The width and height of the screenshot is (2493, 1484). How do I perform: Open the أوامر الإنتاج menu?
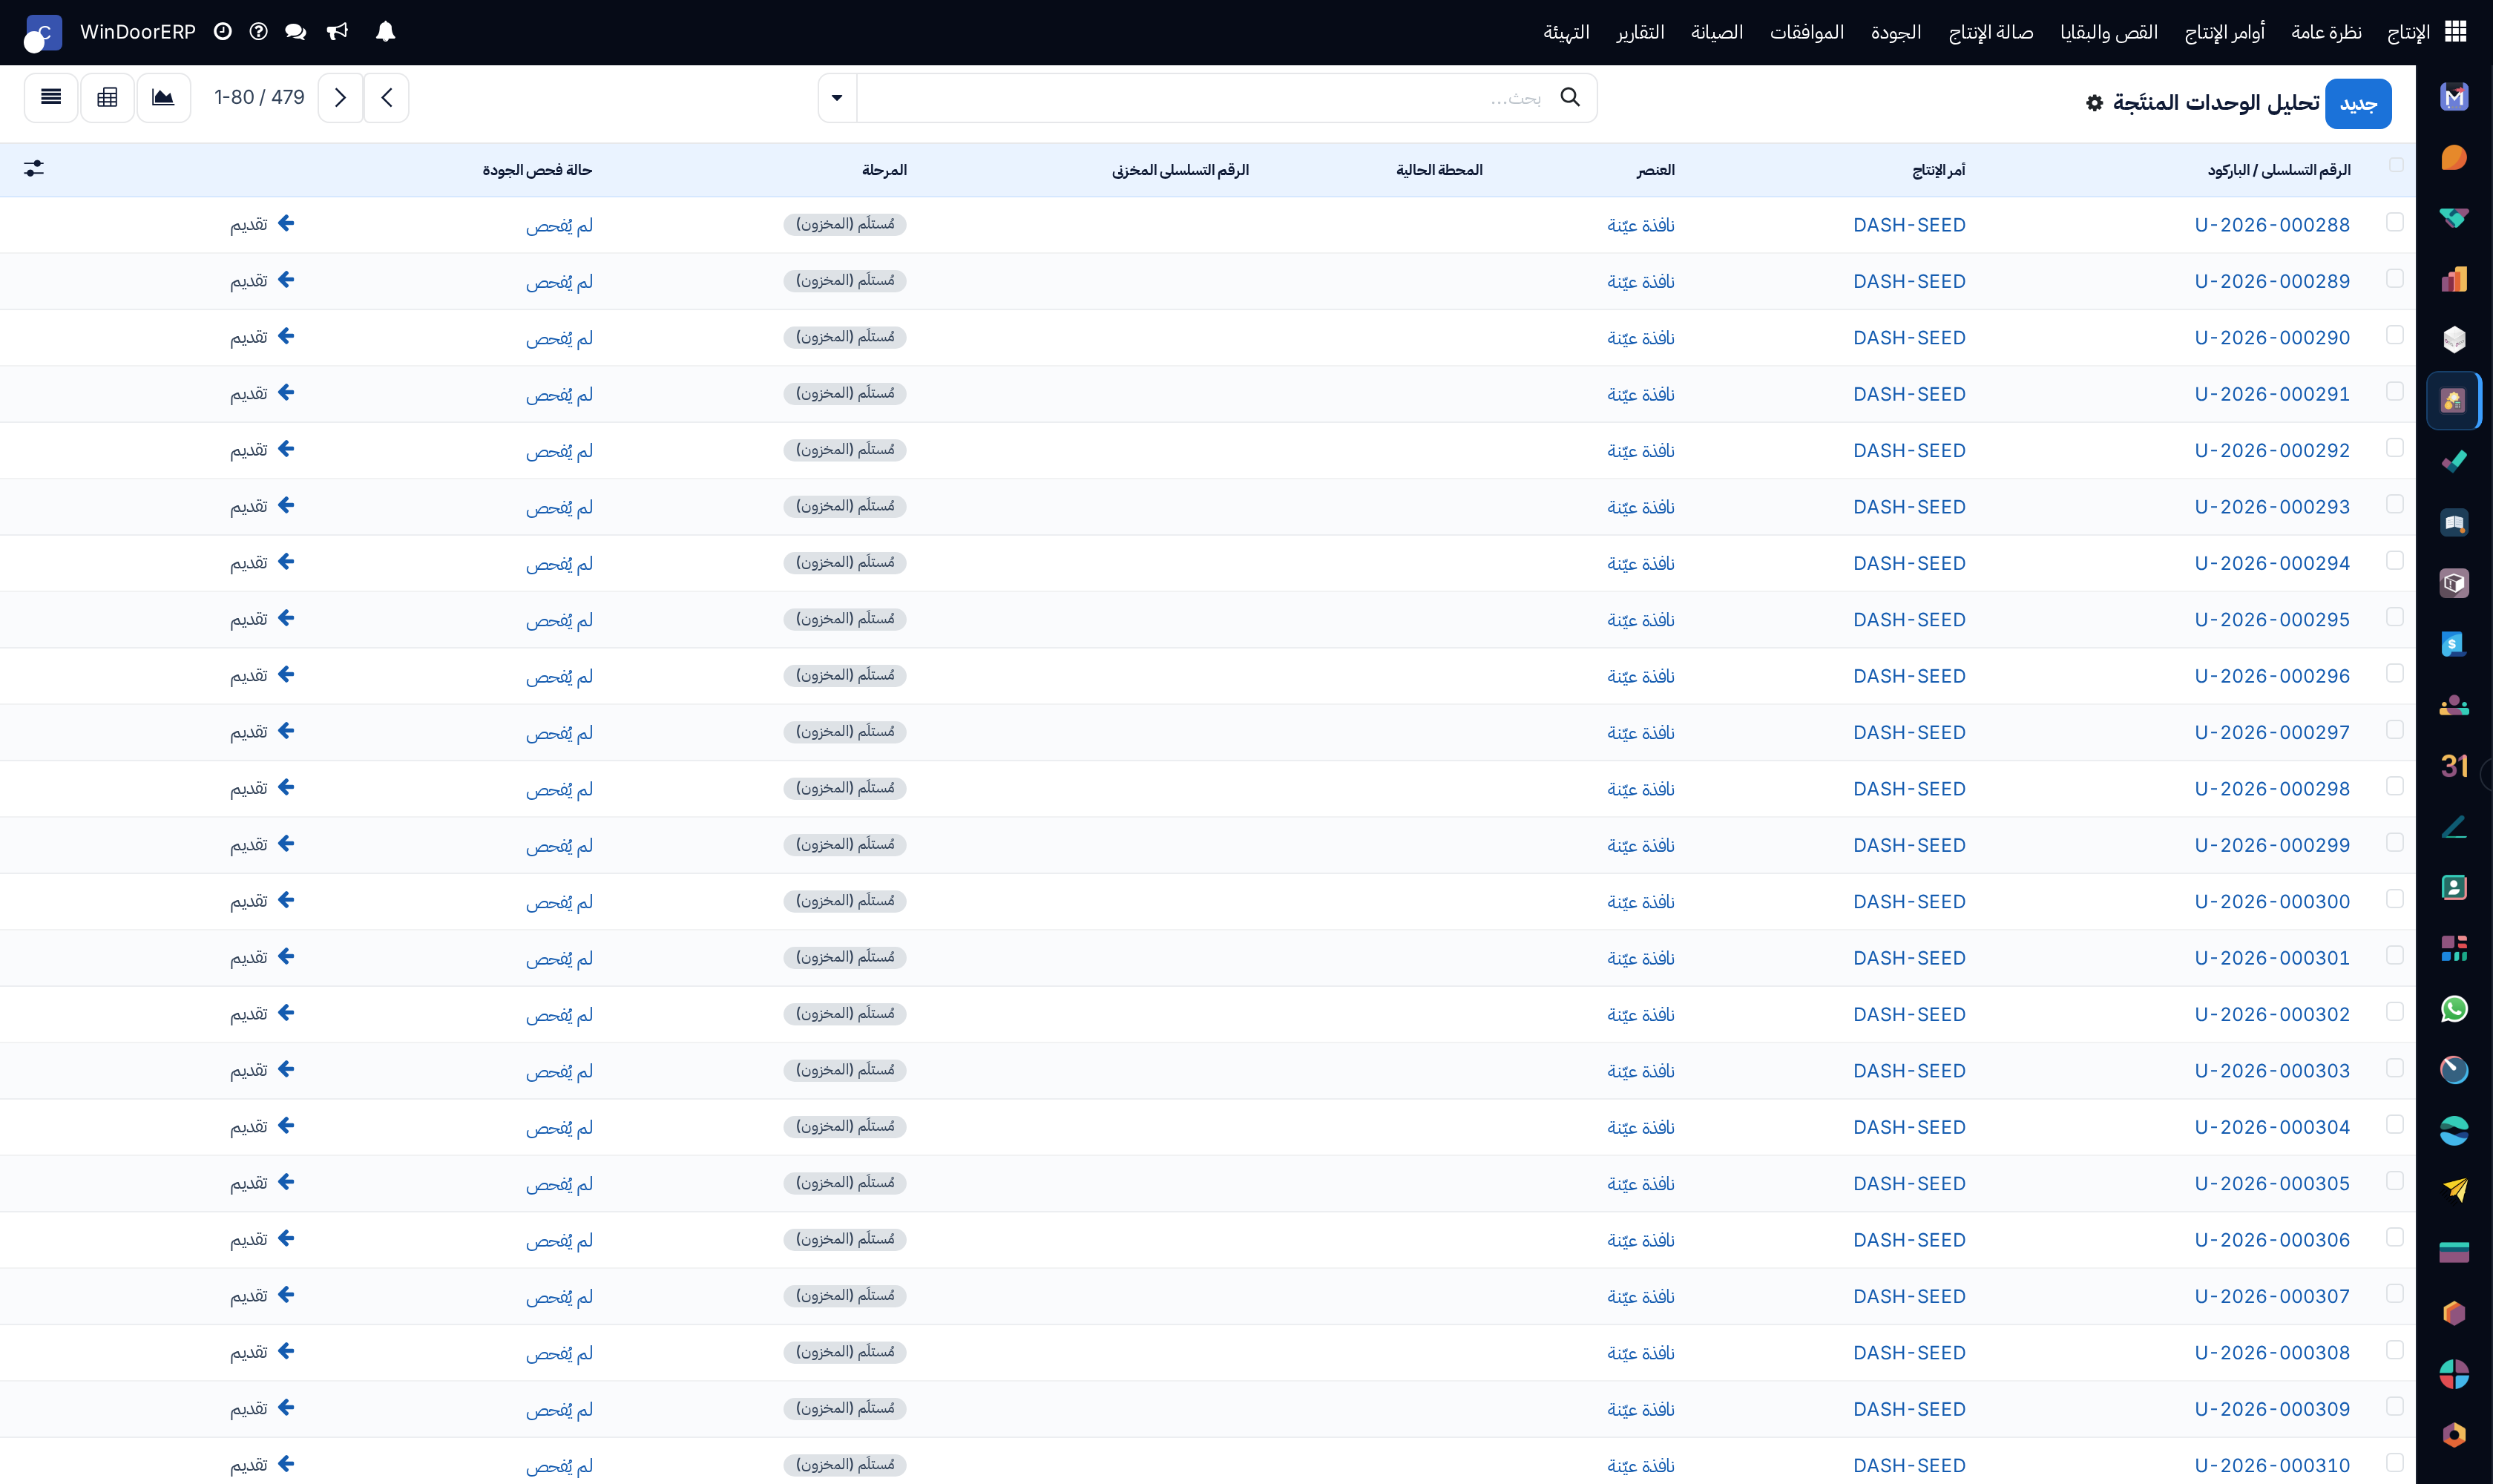pos(2224,33)
